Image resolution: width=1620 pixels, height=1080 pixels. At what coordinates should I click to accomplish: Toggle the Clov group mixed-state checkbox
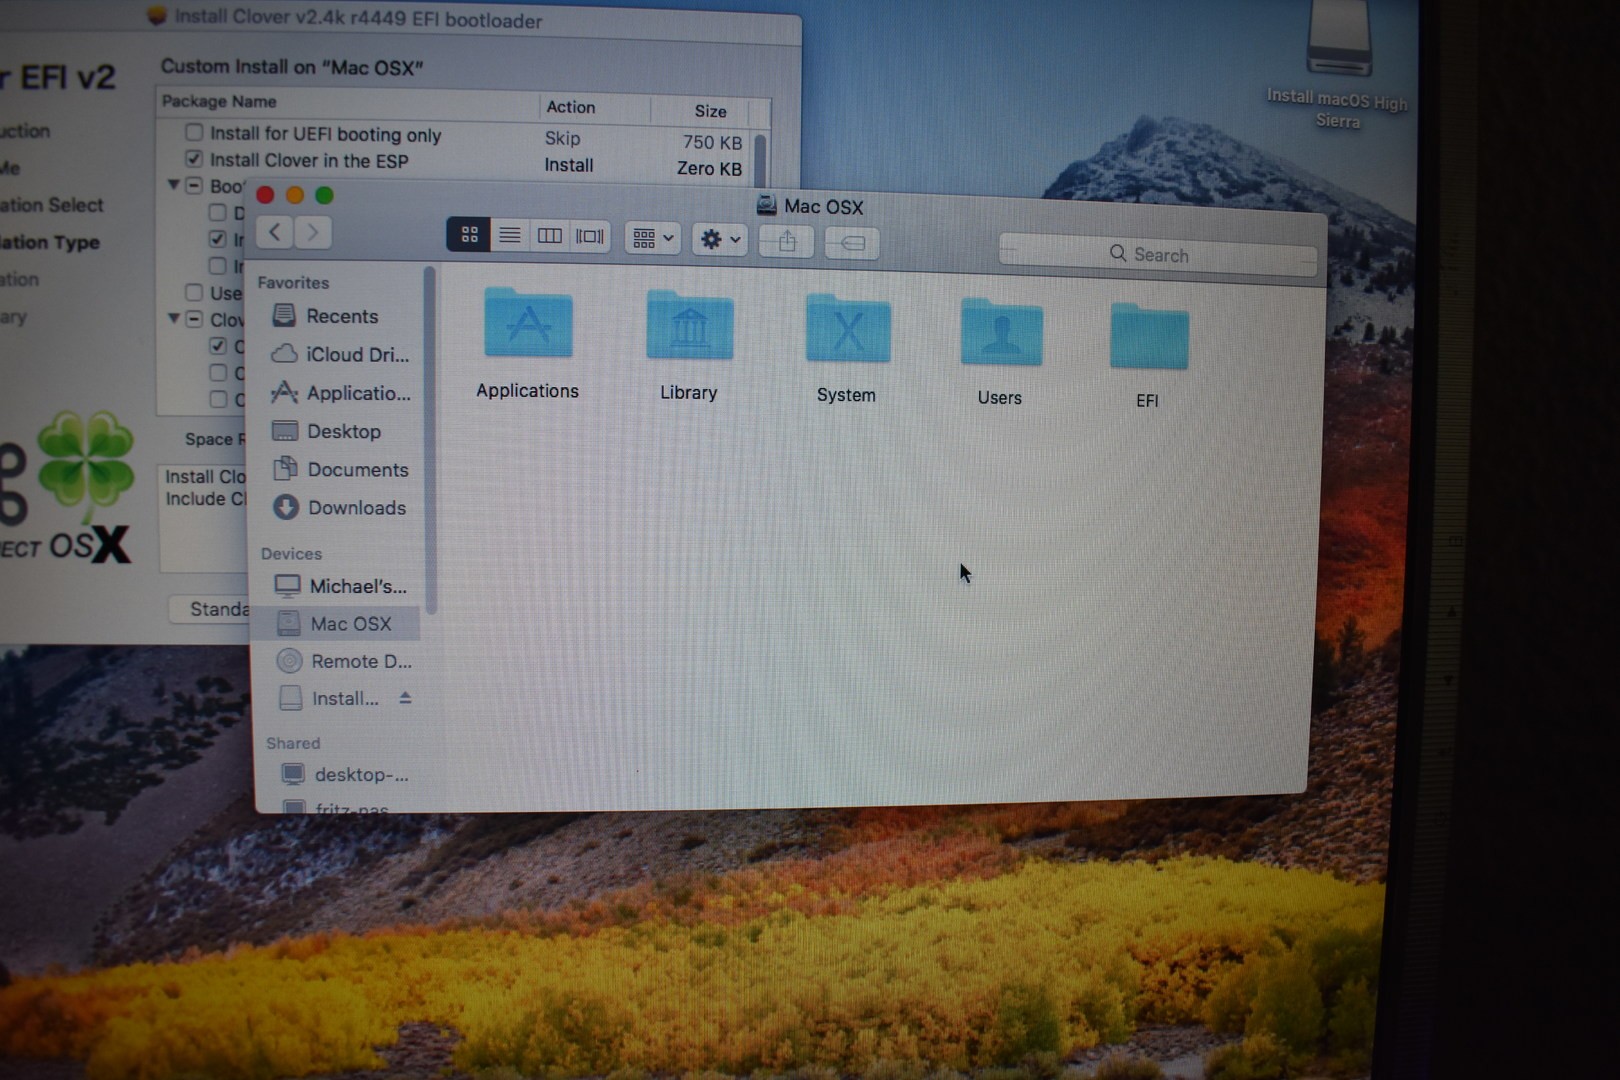(x=194, y=319)
